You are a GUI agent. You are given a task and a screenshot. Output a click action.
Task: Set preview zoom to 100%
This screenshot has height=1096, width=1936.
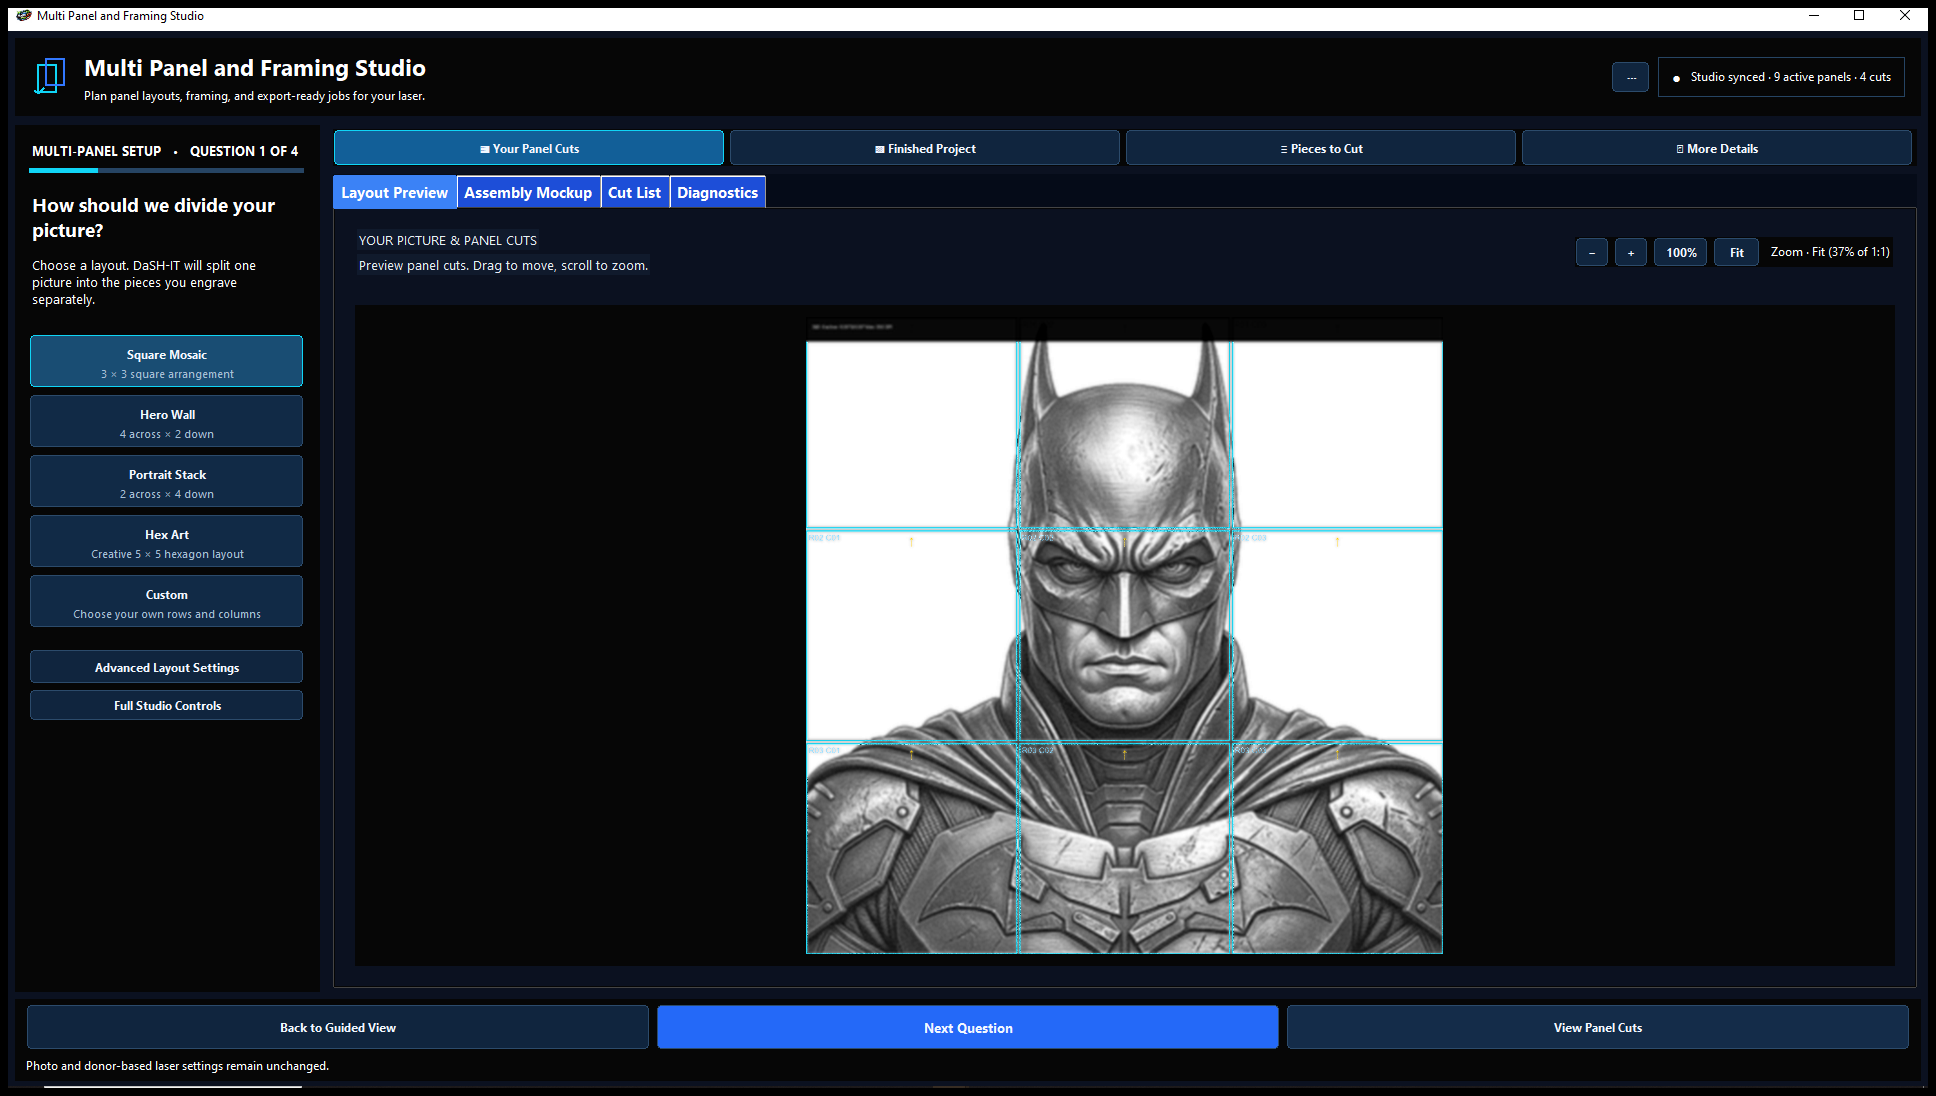coord(1681,252)
